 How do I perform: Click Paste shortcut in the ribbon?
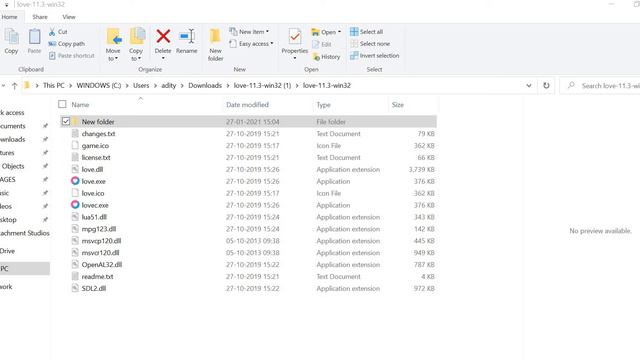(x=71, y=56)
